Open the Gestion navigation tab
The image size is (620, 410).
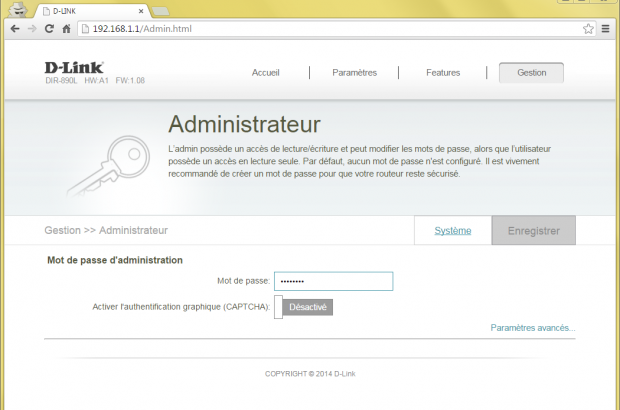click(x=531, y=73)
